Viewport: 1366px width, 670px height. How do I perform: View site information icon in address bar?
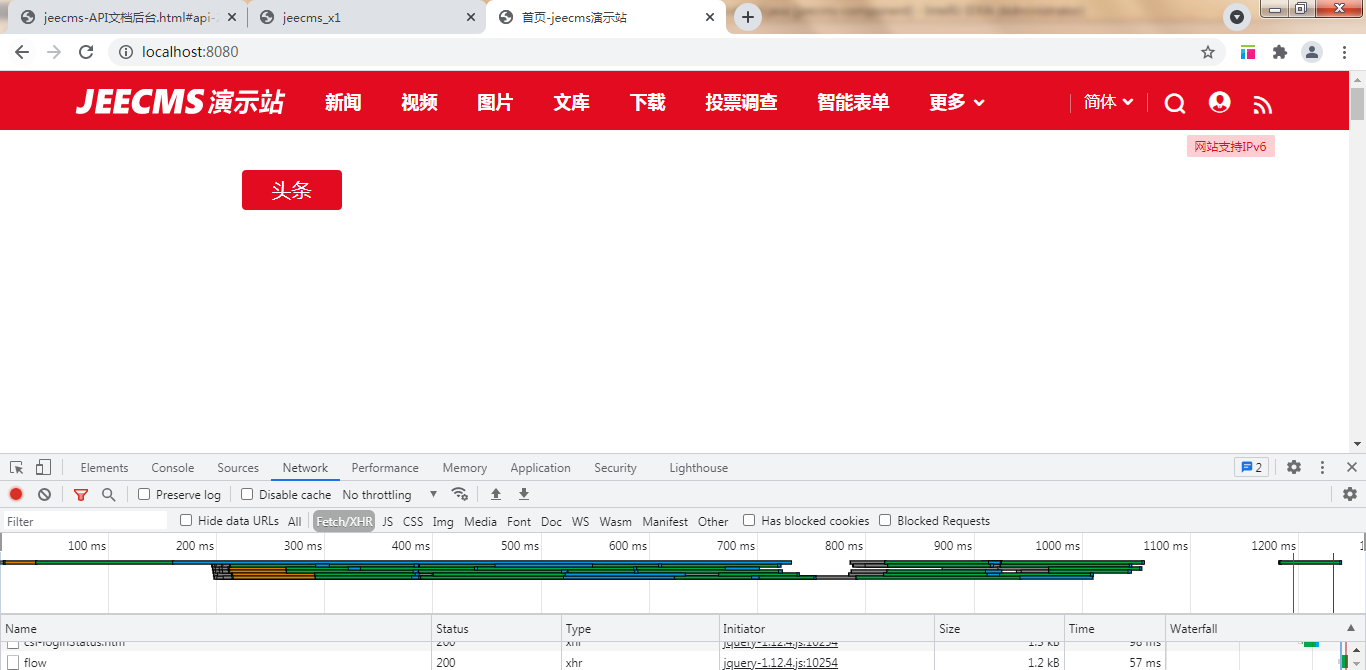pos(126,52)
